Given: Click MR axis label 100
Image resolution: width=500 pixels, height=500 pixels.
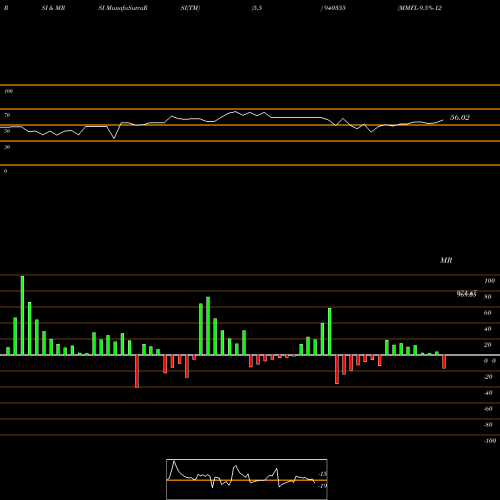Looking at the screenshot, I should [x=489, y=281].
